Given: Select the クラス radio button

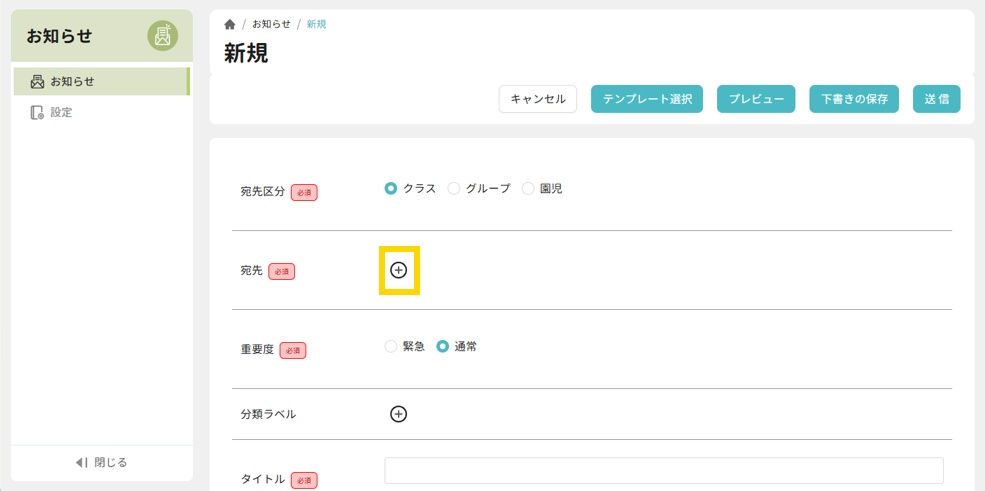Looking at the screenshot, I should pyautogui.click(x=391, y=188).
